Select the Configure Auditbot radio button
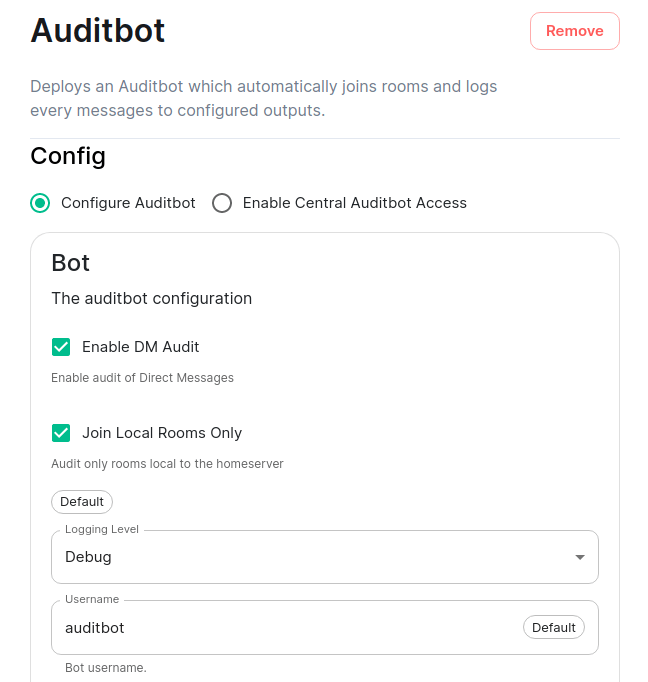Screen dimensions: 648x682 tap(40, 203)
